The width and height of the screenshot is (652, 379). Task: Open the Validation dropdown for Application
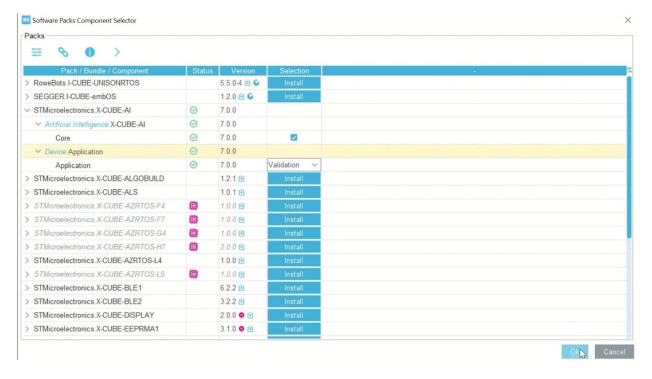(294, 165)
